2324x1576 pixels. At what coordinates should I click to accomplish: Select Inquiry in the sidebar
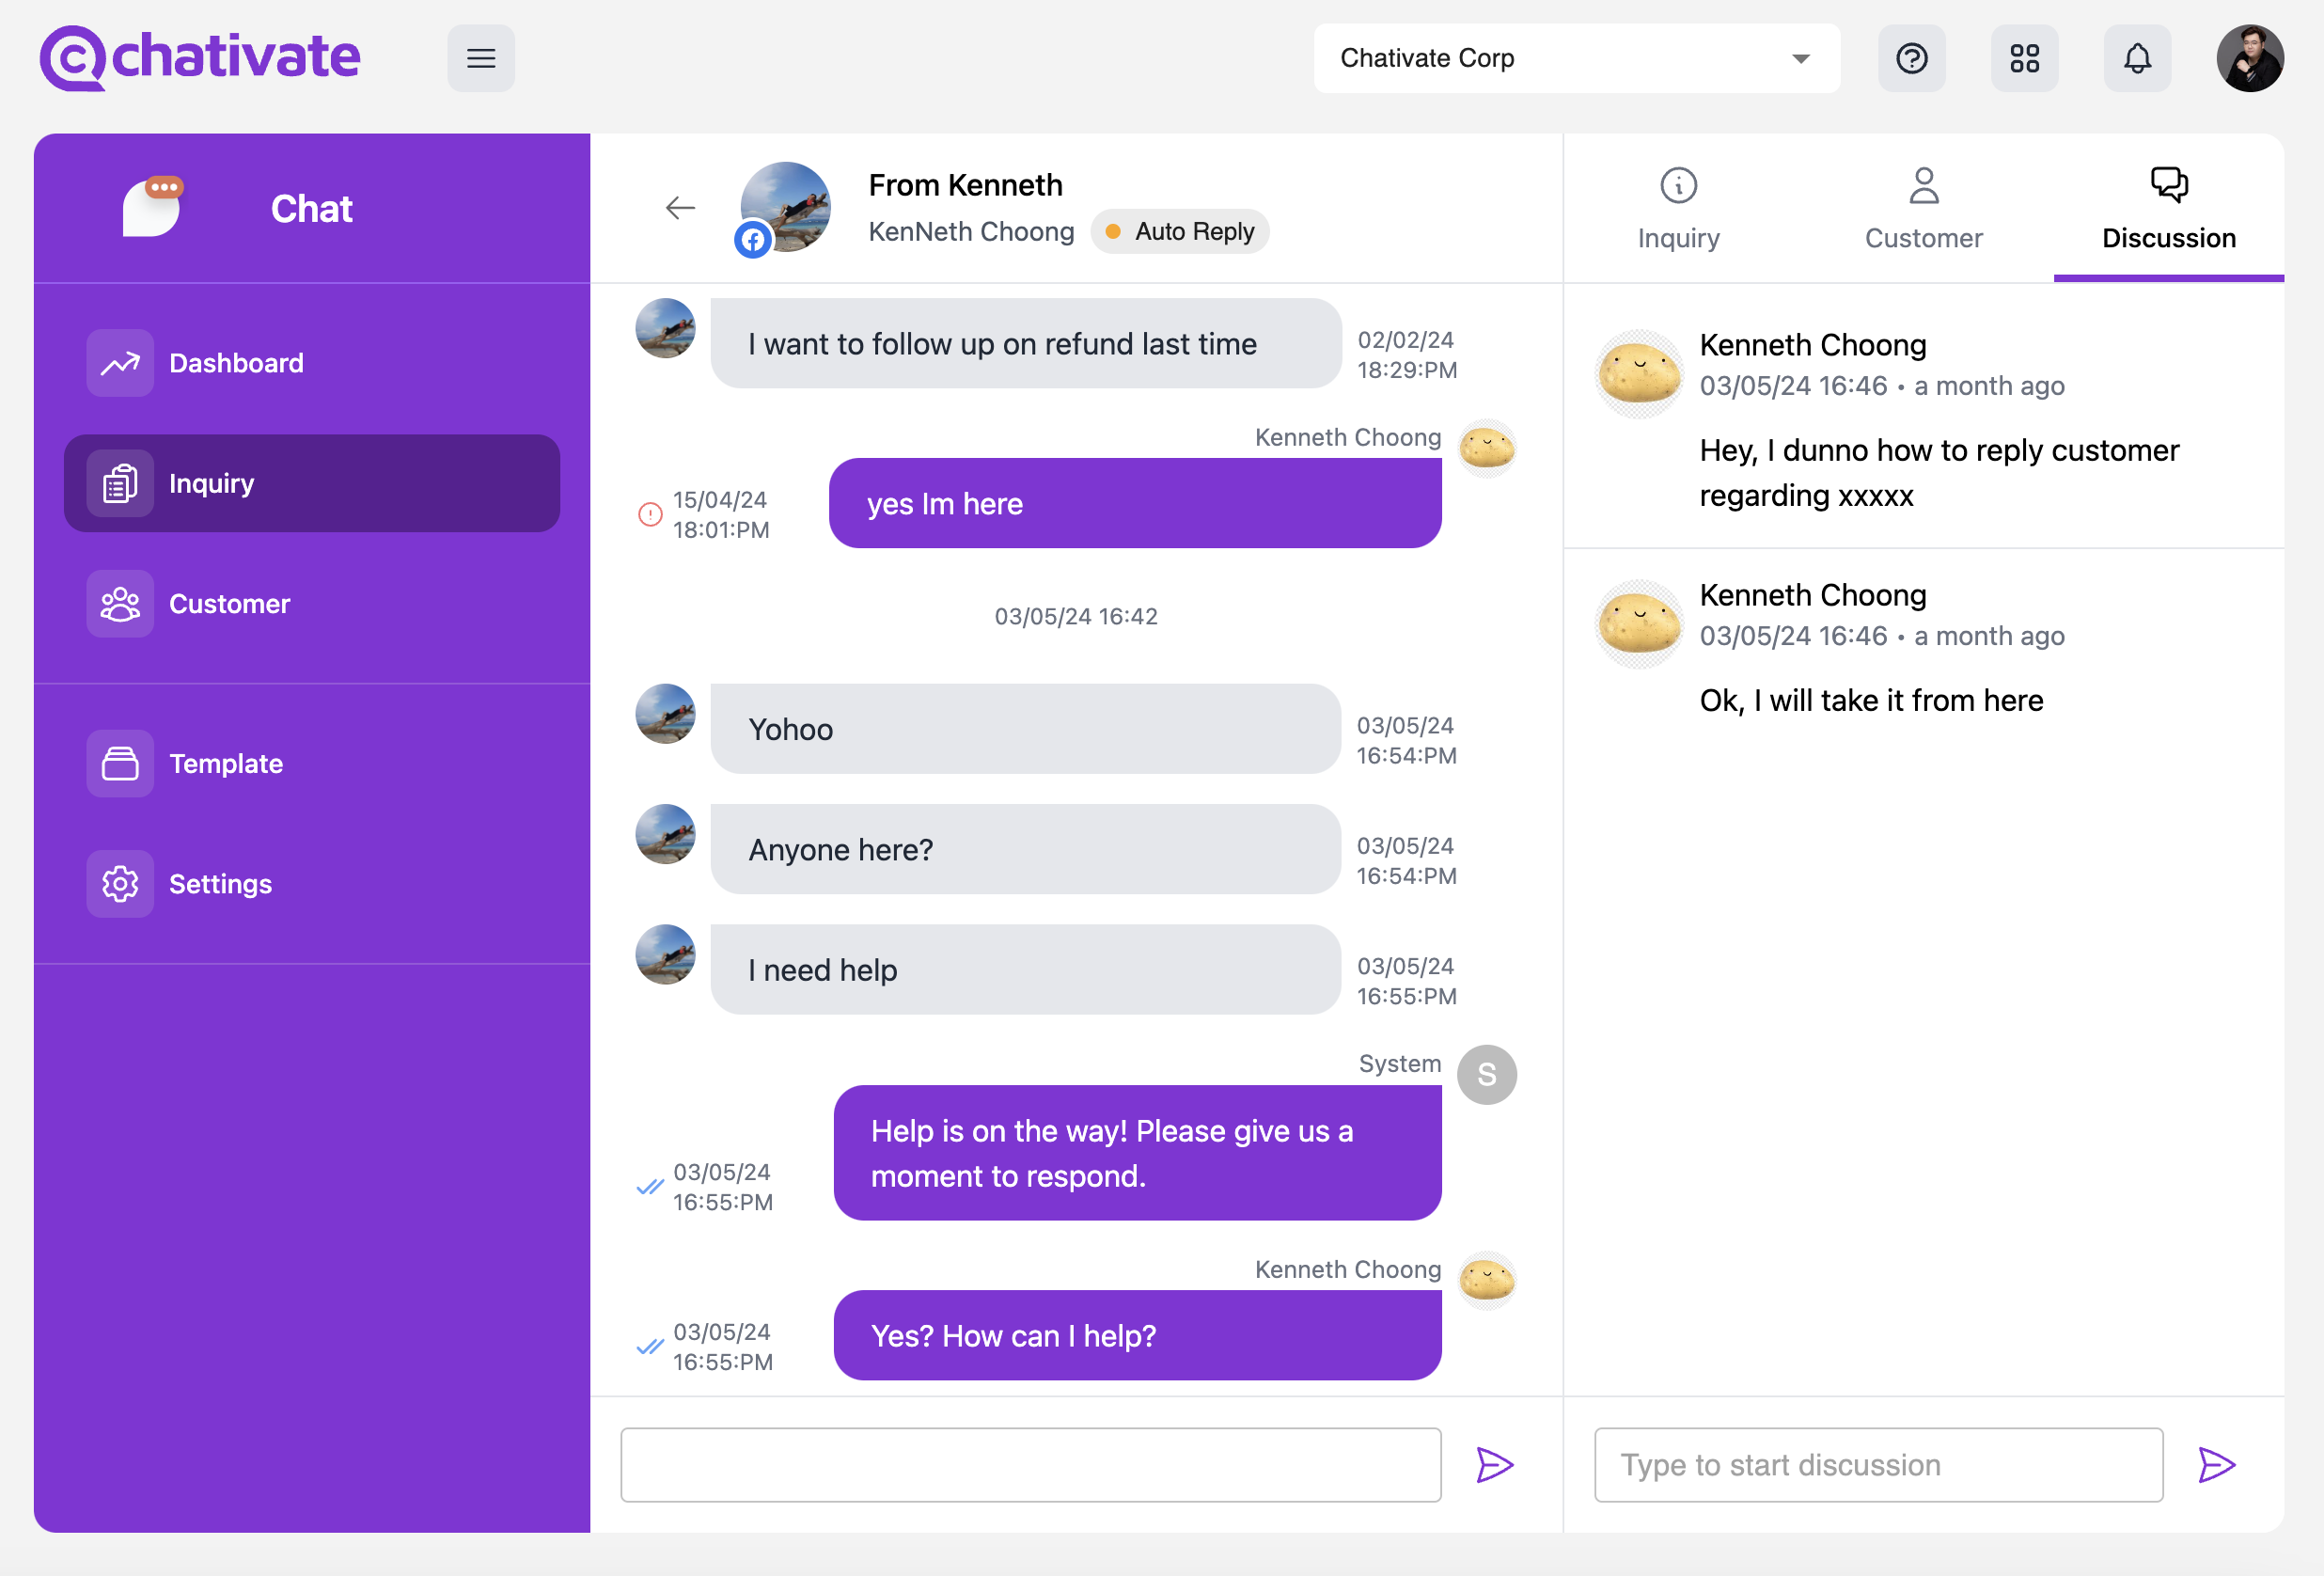312,483
